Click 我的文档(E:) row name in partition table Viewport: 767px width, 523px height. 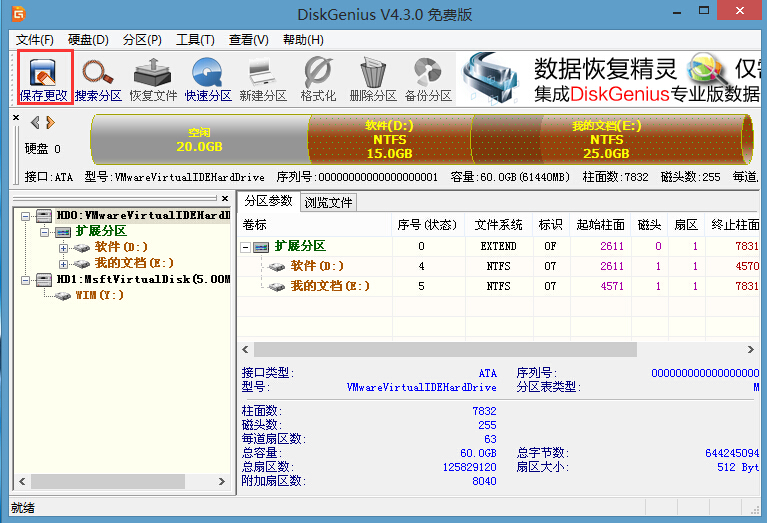tap(330, 286)
